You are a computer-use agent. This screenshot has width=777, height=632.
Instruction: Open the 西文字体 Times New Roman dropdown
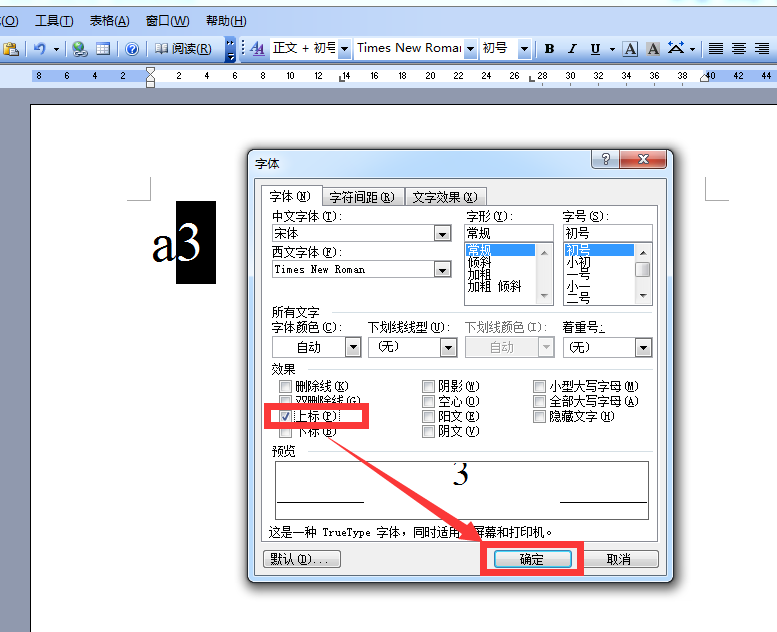coord(442,270)
